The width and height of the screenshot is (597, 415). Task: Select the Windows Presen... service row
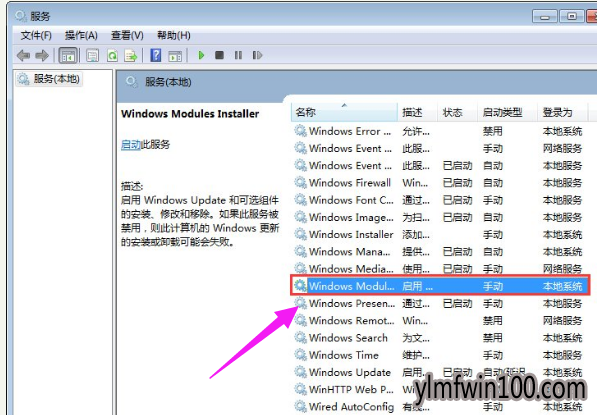[x=440, y=303]
